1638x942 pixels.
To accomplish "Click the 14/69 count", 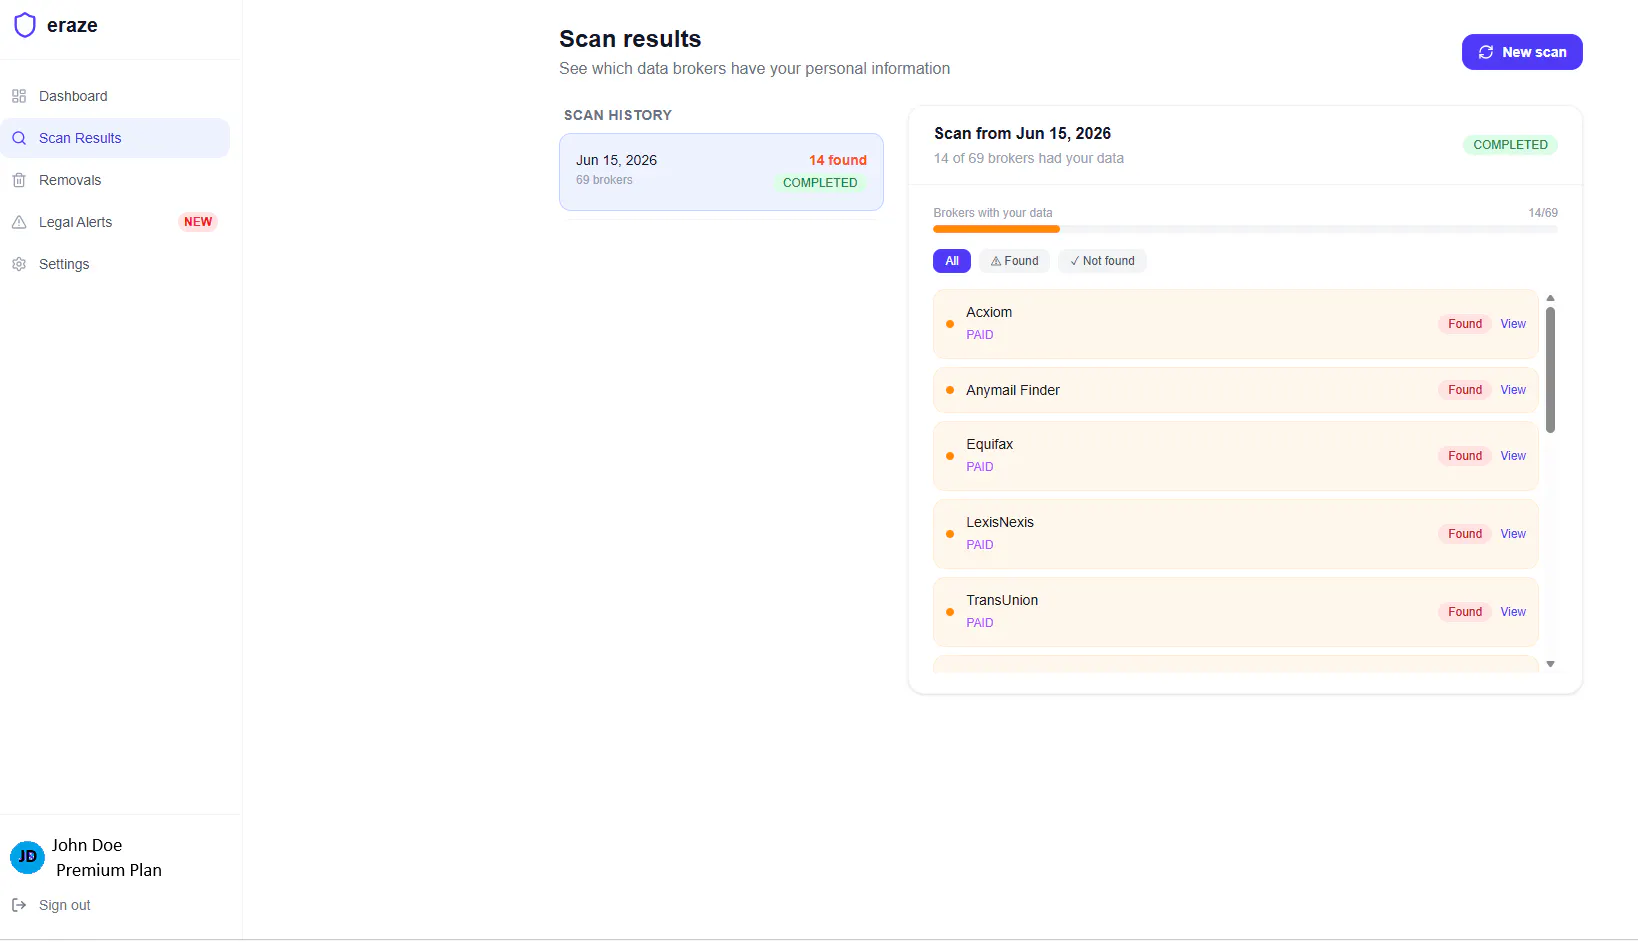I will click(x=1543, y=213).
